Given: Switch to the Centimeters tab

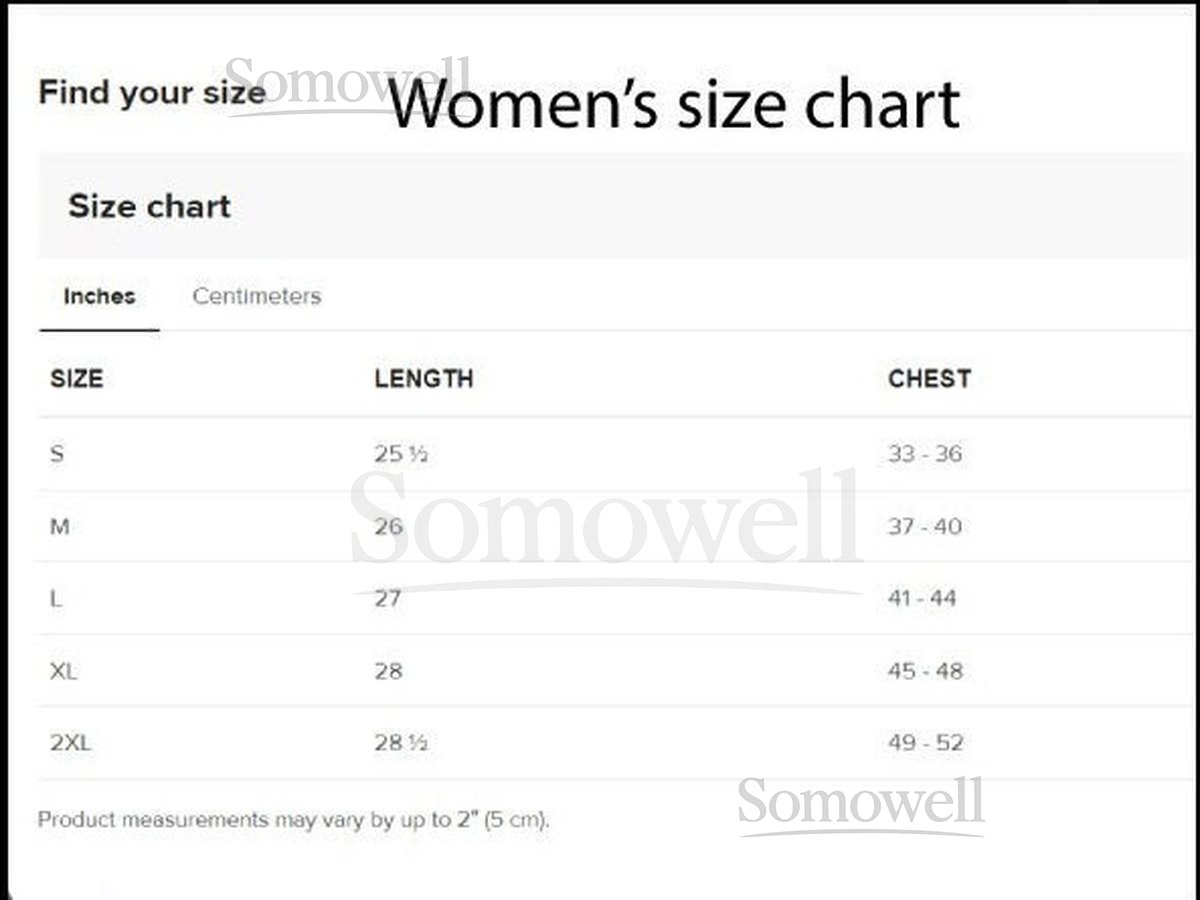Looking at the screenshot, I should (257, 296).
